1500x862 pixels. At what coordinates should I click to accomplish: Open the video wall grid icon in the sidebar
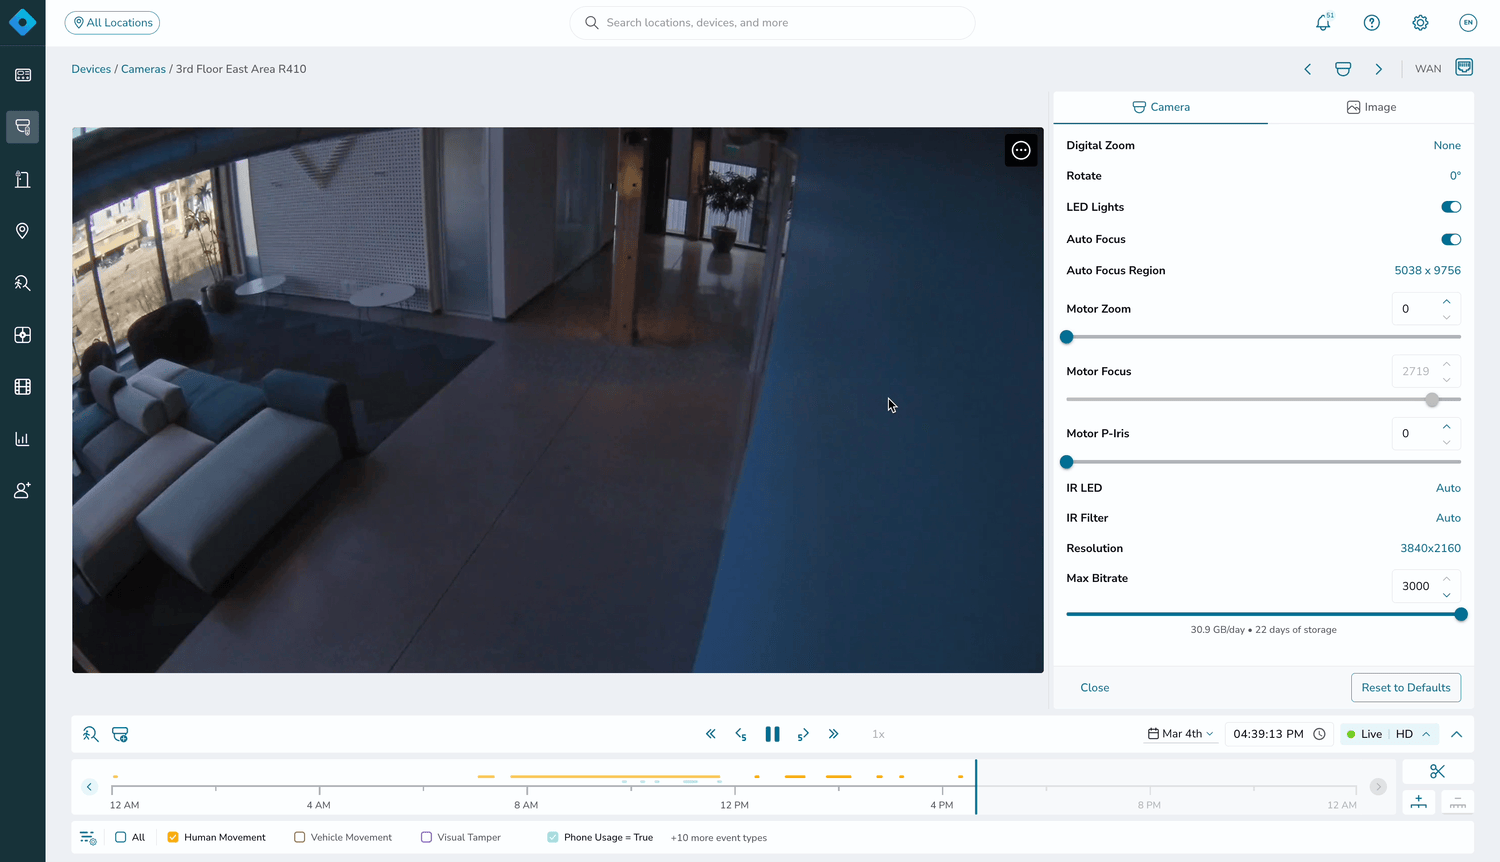(x=22, y=335)
